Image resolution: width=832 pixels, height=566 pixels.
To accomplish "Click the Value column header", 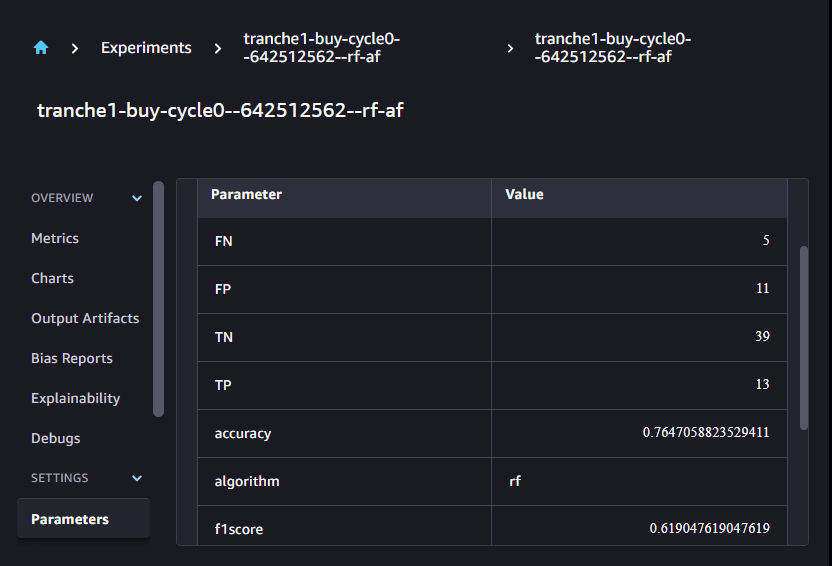I will click(x=524, y=194).
